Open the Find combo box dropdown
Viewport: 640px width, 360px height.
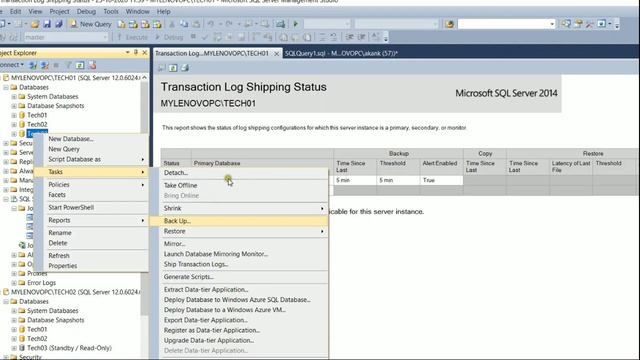pos(552,24)
